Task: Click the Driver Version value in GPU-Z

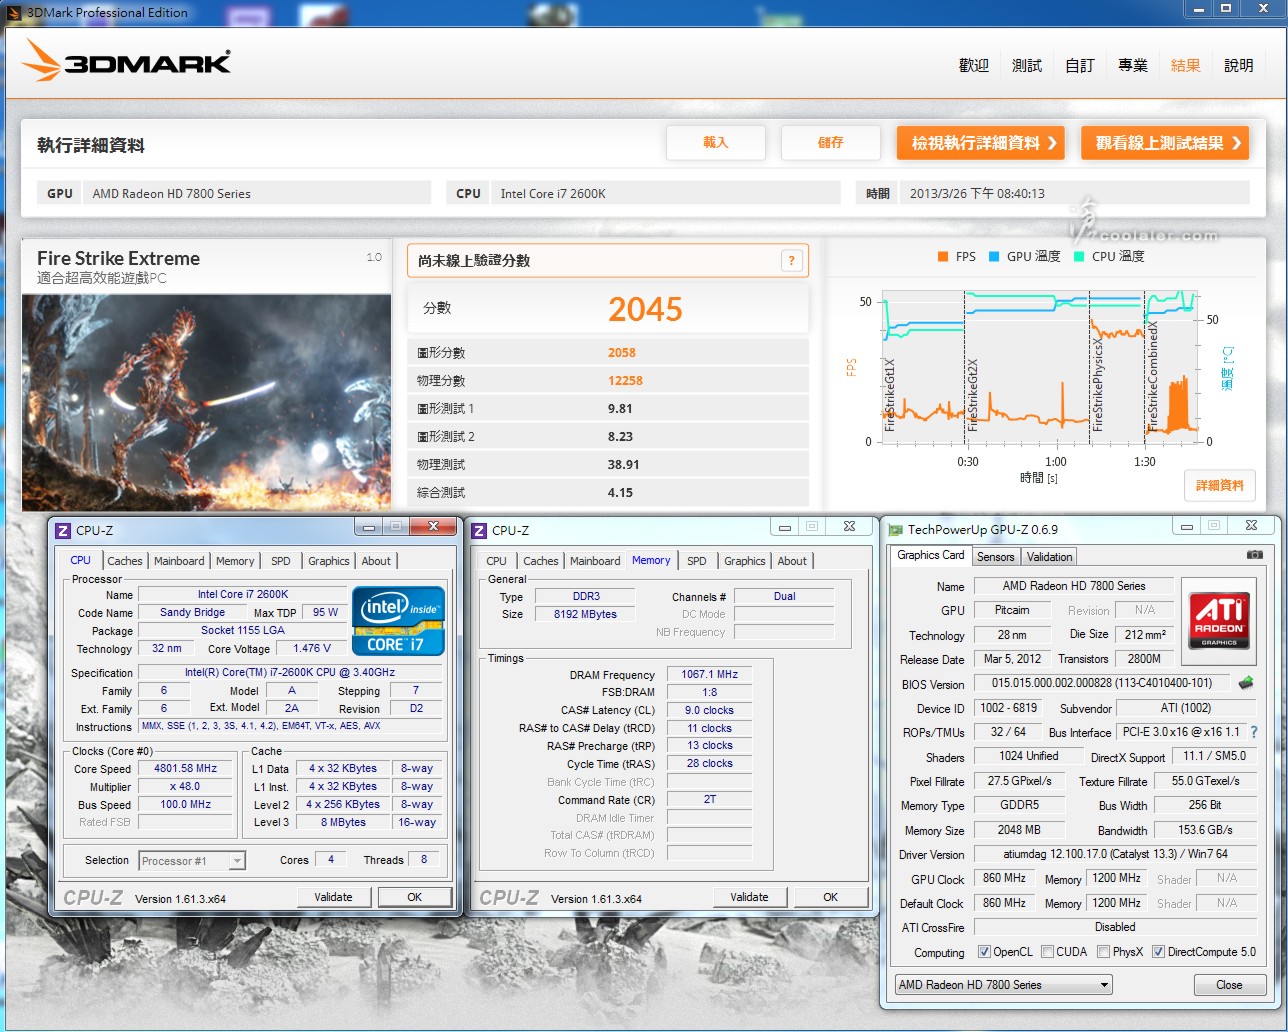Action: coord(1115,855)
